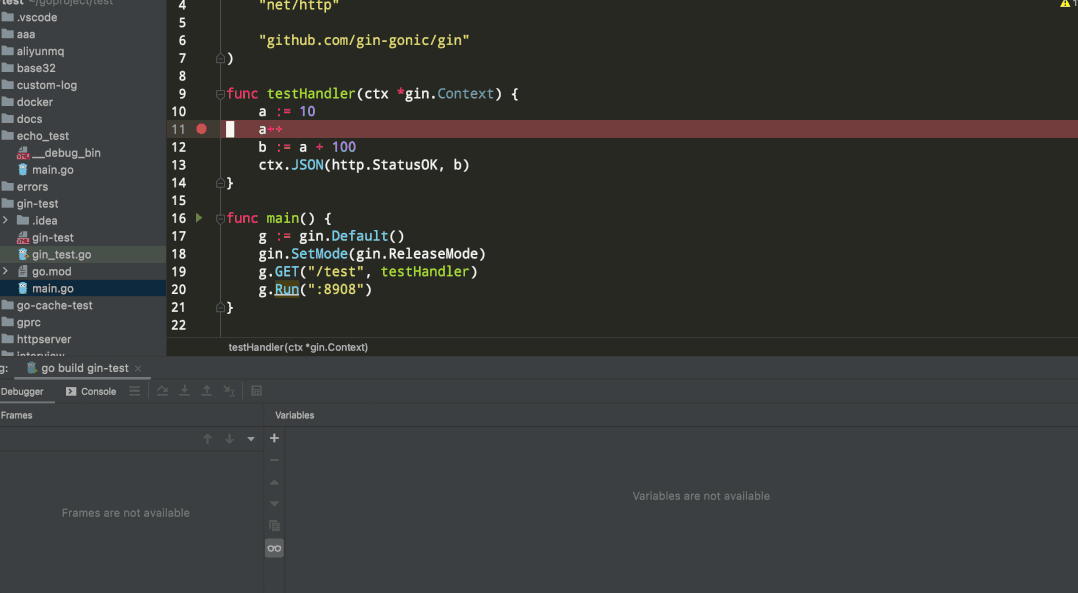Click the Step Over debugger icon
This screenshot has height=593, width=1078.
pos(162,391)
